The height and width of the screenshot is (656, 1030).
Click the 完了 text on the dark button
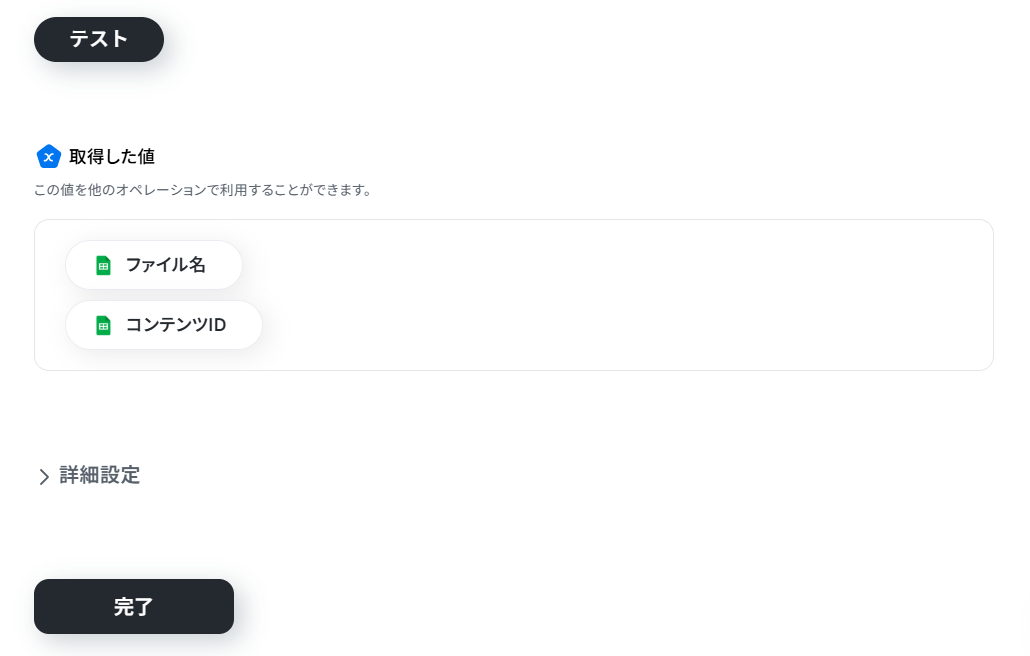133,607
